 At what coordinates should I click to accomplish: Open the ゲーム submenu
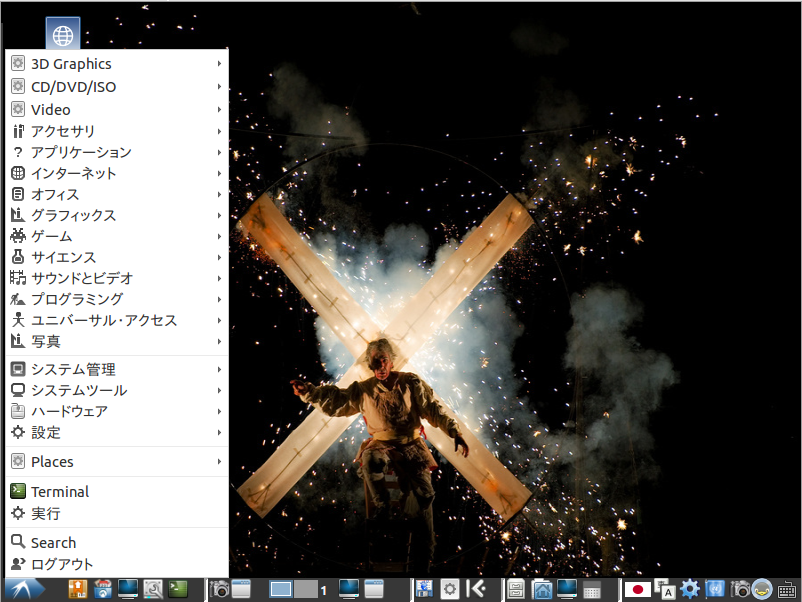(117, 236)
